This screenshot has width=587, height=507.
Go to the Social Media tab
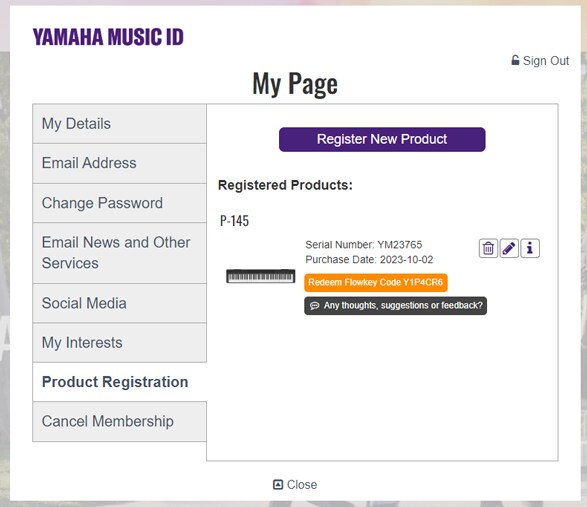click(119, 303)
